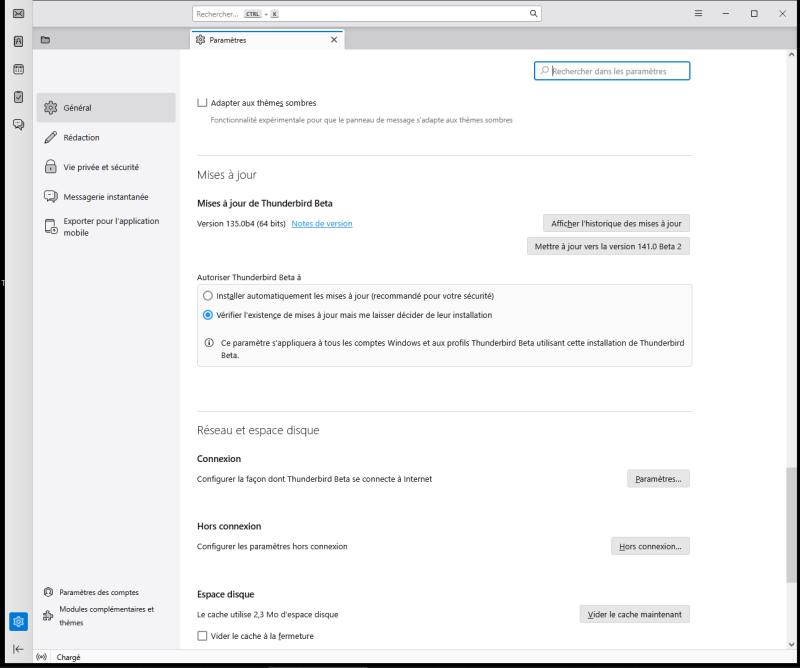
Task: Maximize the Thunderbird window
Action: 754,14
